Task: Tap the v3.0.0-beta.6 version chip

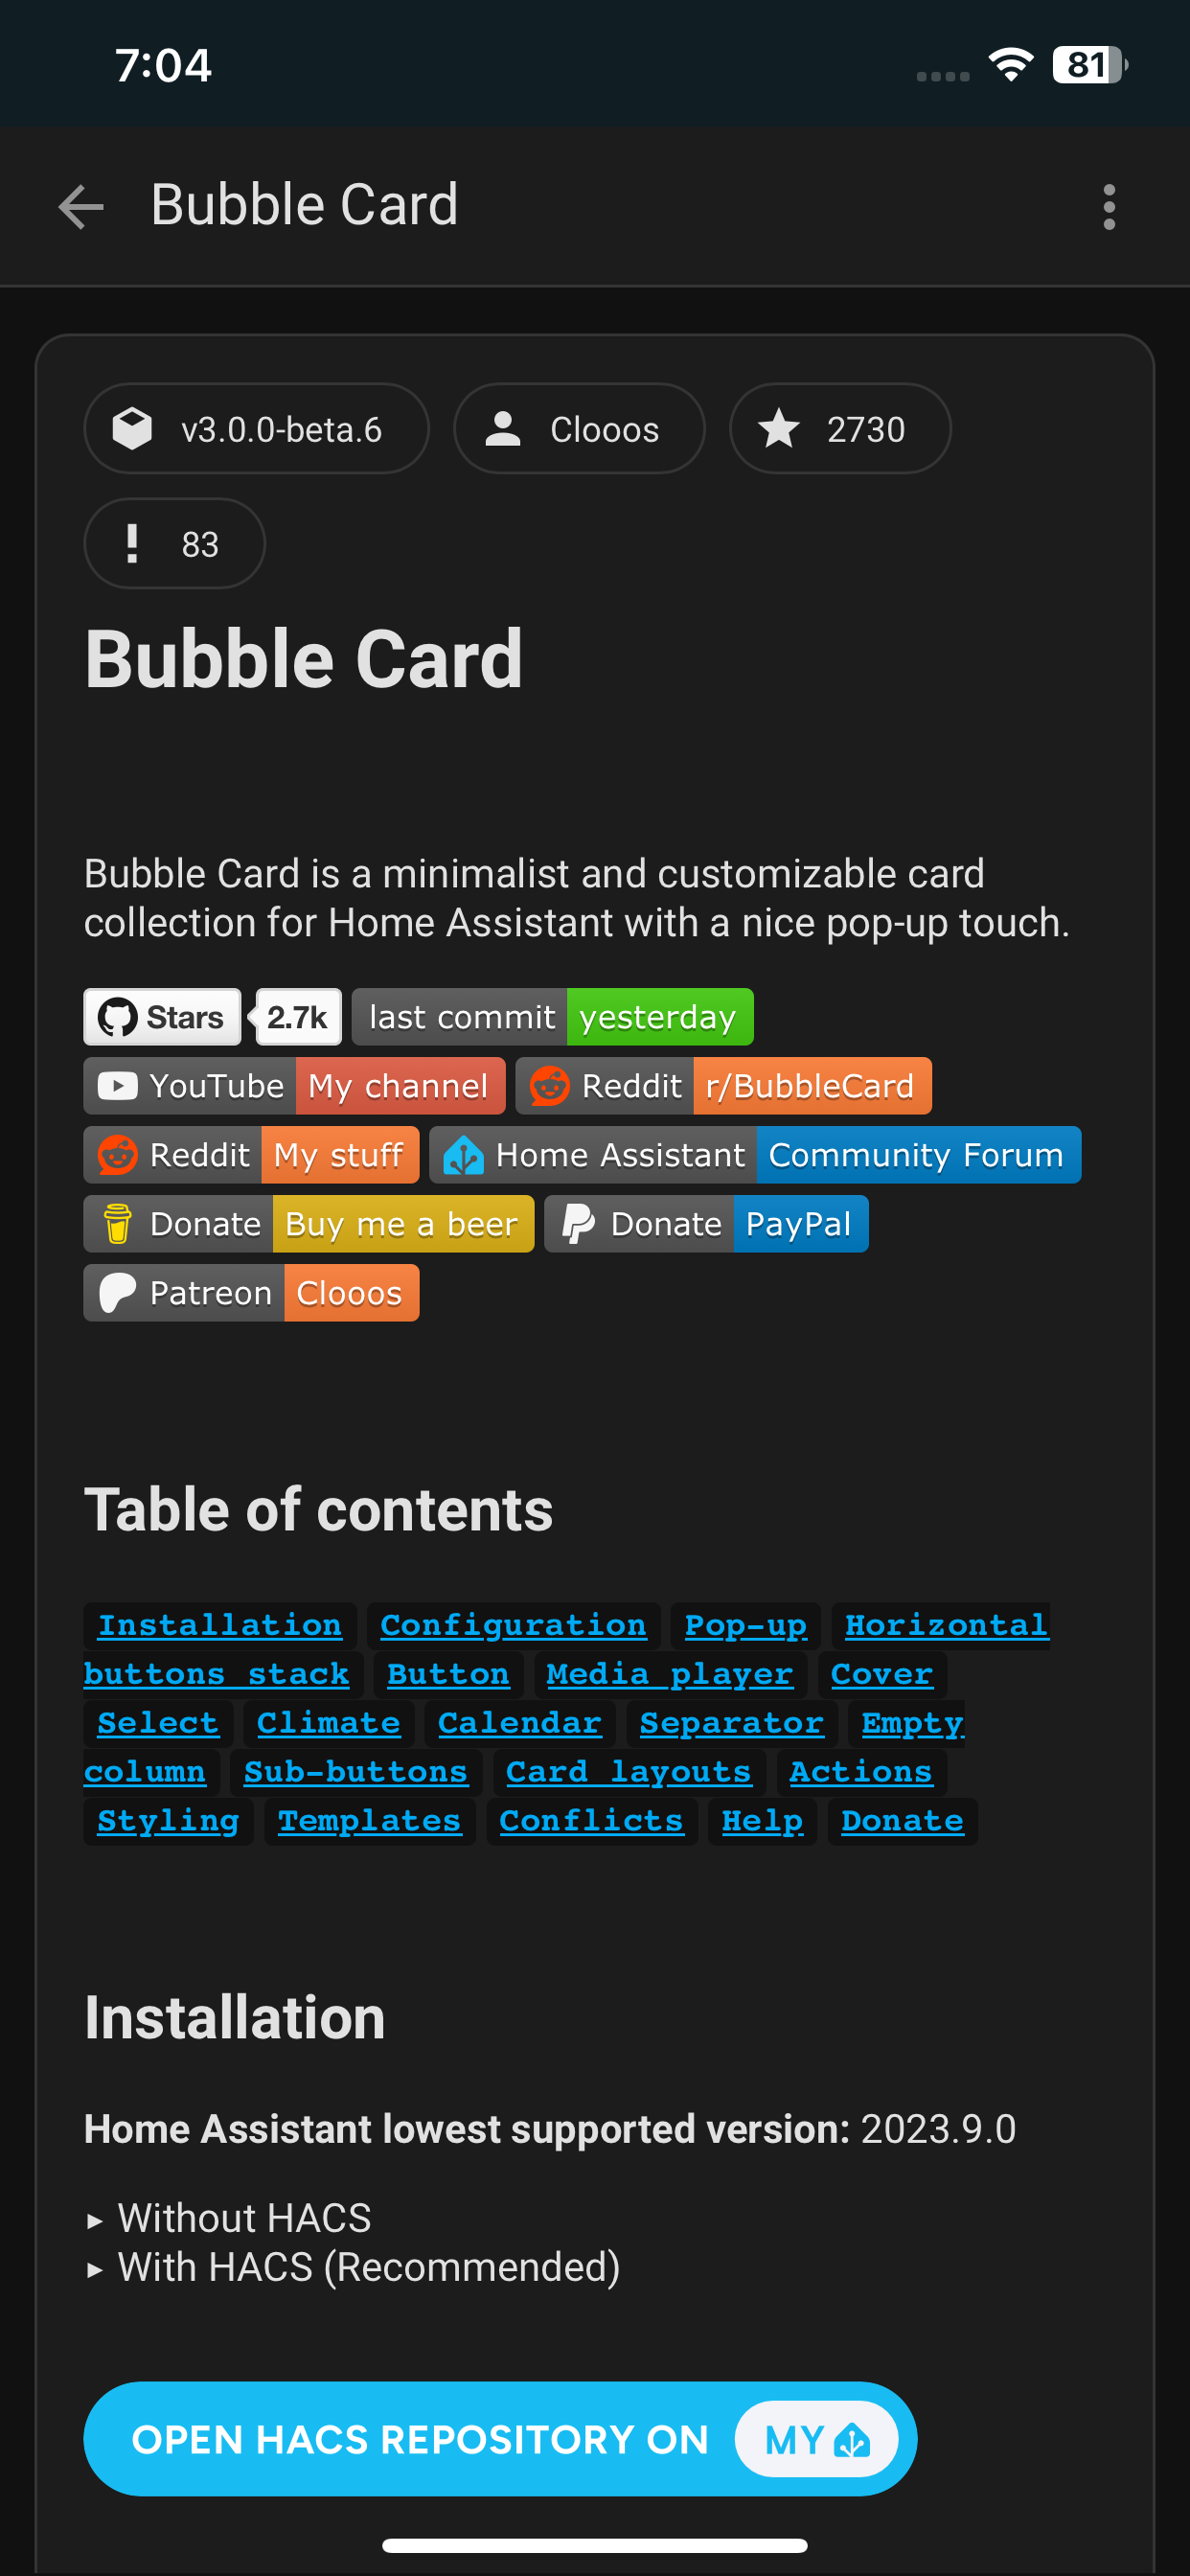Action: [257, 428]
